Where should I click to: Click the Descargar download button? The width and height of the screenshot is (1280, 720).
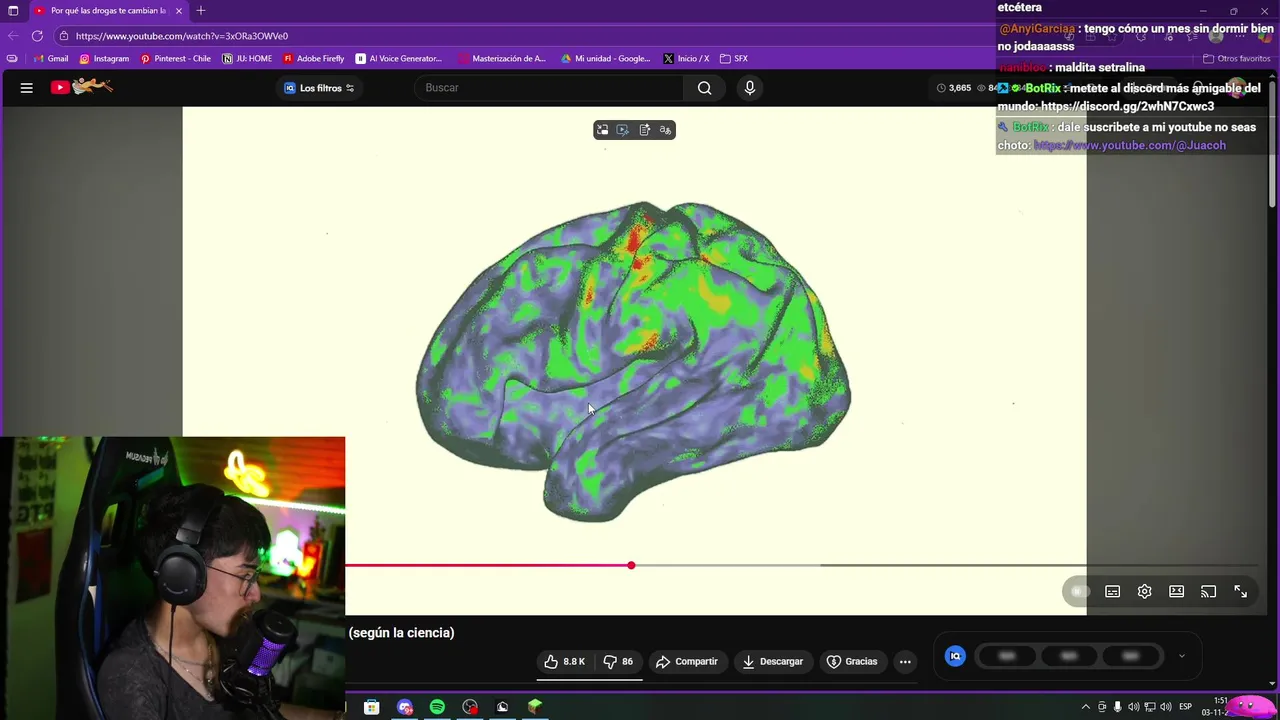773,662
